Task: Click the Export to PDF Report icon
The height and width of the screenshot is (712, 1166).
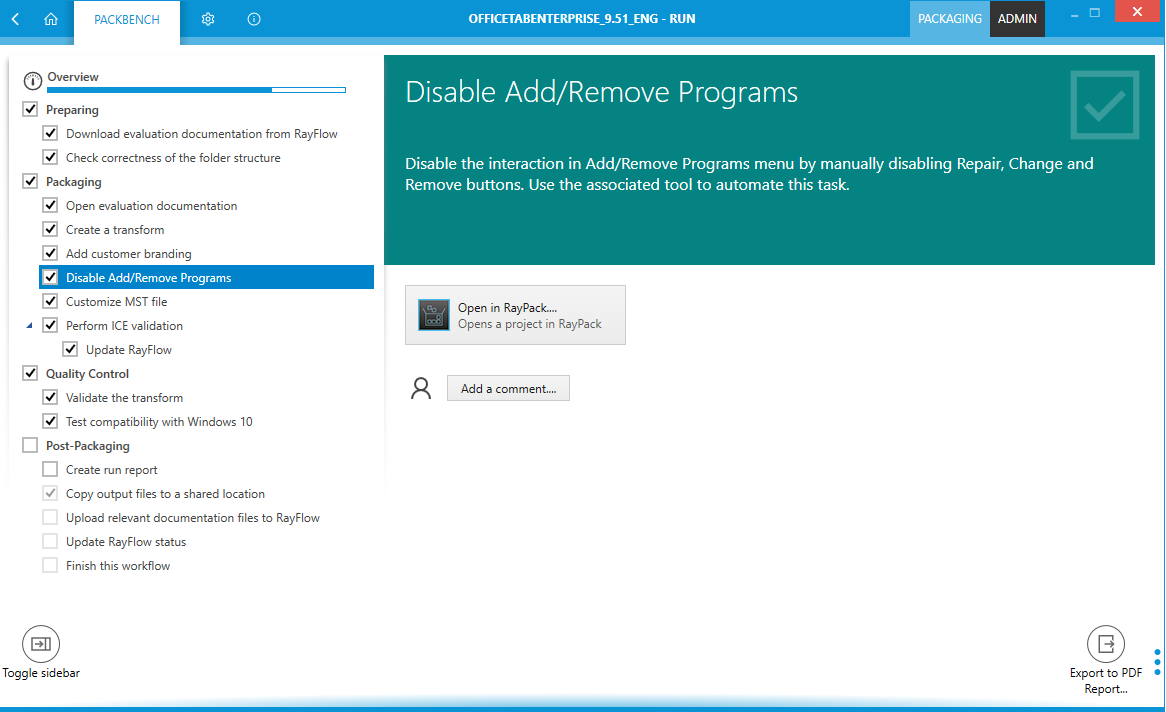Action: click(1105, 645)
